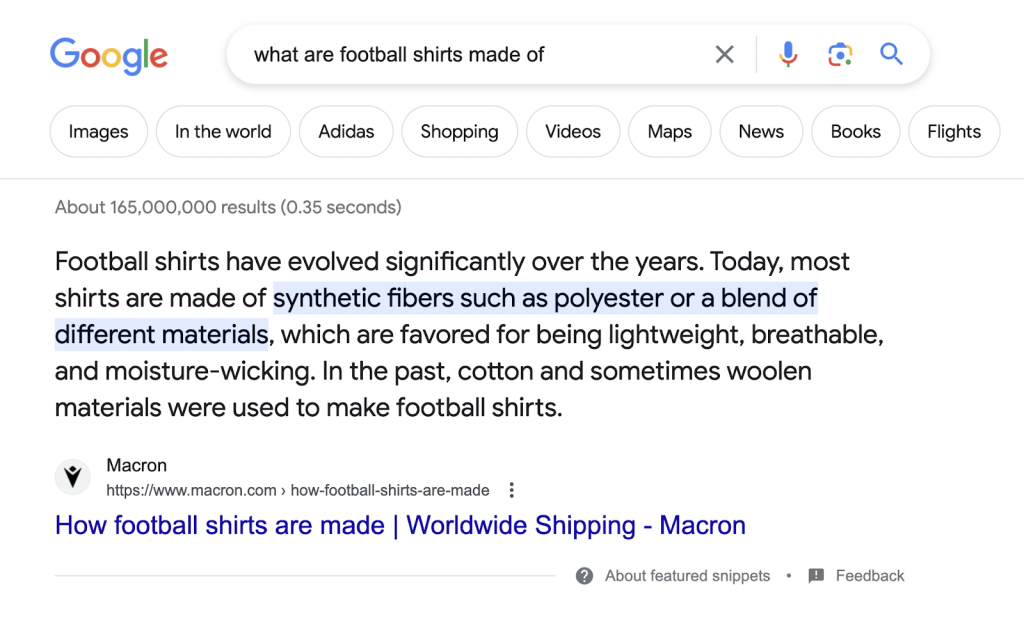Open three-dot menu beside Macron URL
This screenshot has width=1024, height=628.
511,490
